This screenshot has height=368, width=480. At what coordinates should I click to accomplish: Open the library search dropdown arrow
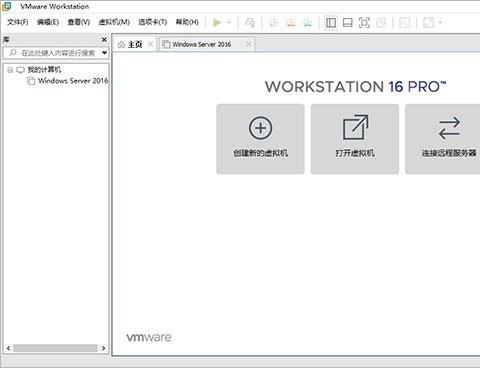point(104,53)
